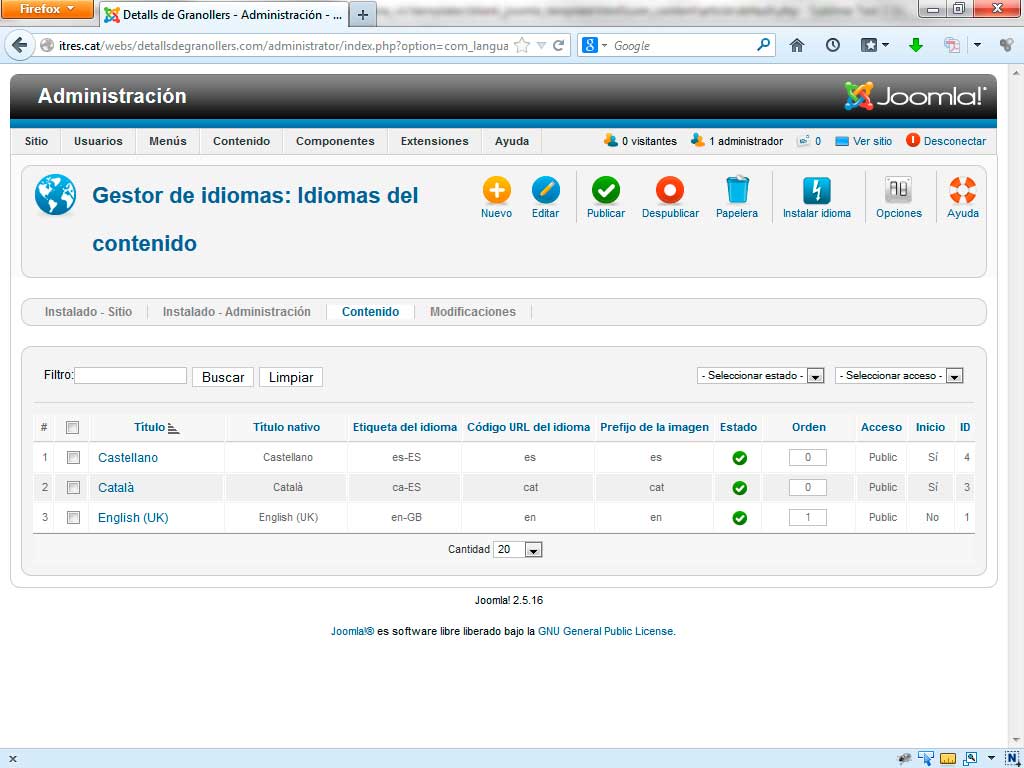
Task: Click the Nuevo toolbar icon
Action: [496, 190]
